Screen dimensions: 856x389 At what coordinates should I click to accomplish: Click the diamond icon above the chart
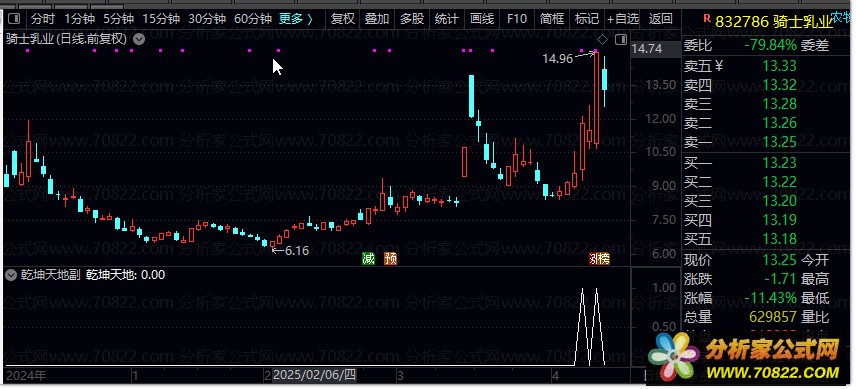coord(602,40)
